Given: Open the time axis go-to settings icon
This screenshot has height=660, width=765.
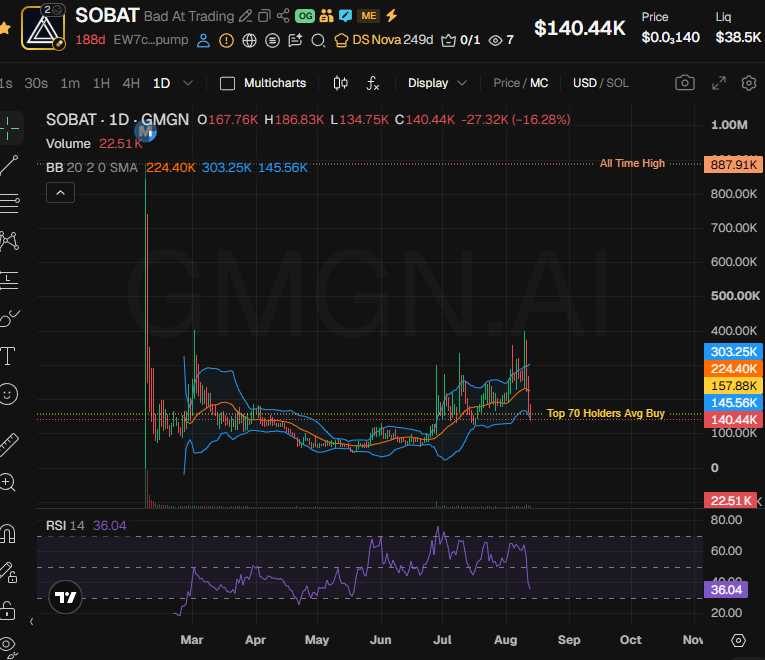Looking at the screenshot, I should [x=738, y=640].
